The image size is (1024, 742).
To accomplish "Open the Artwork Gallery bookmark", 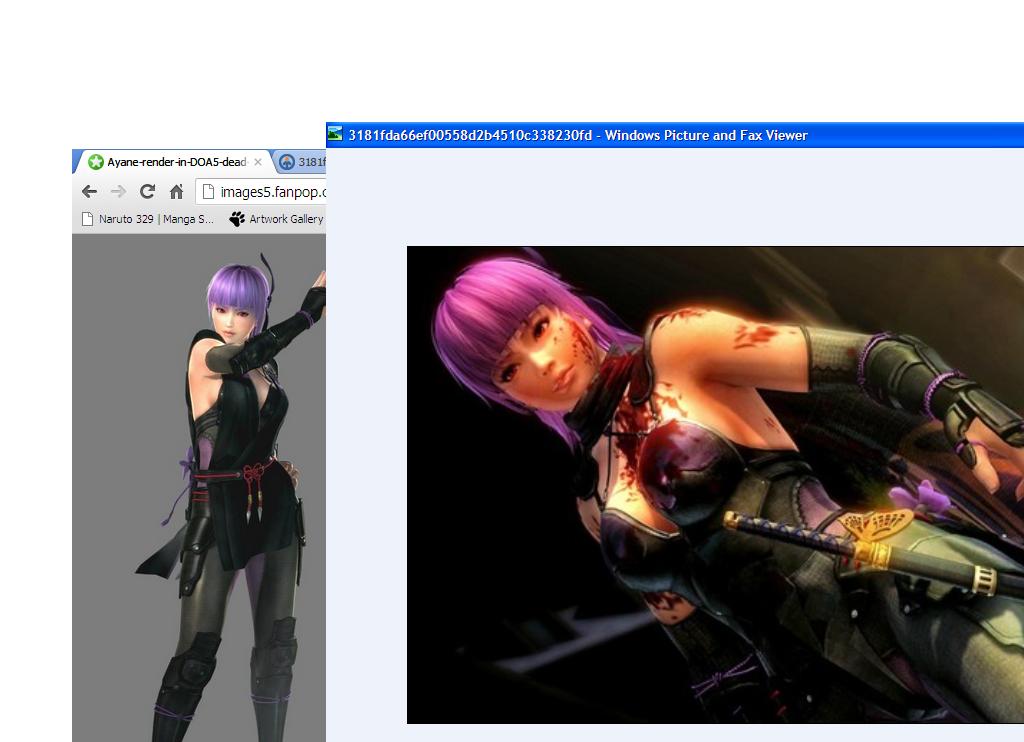I will [277, 219].
